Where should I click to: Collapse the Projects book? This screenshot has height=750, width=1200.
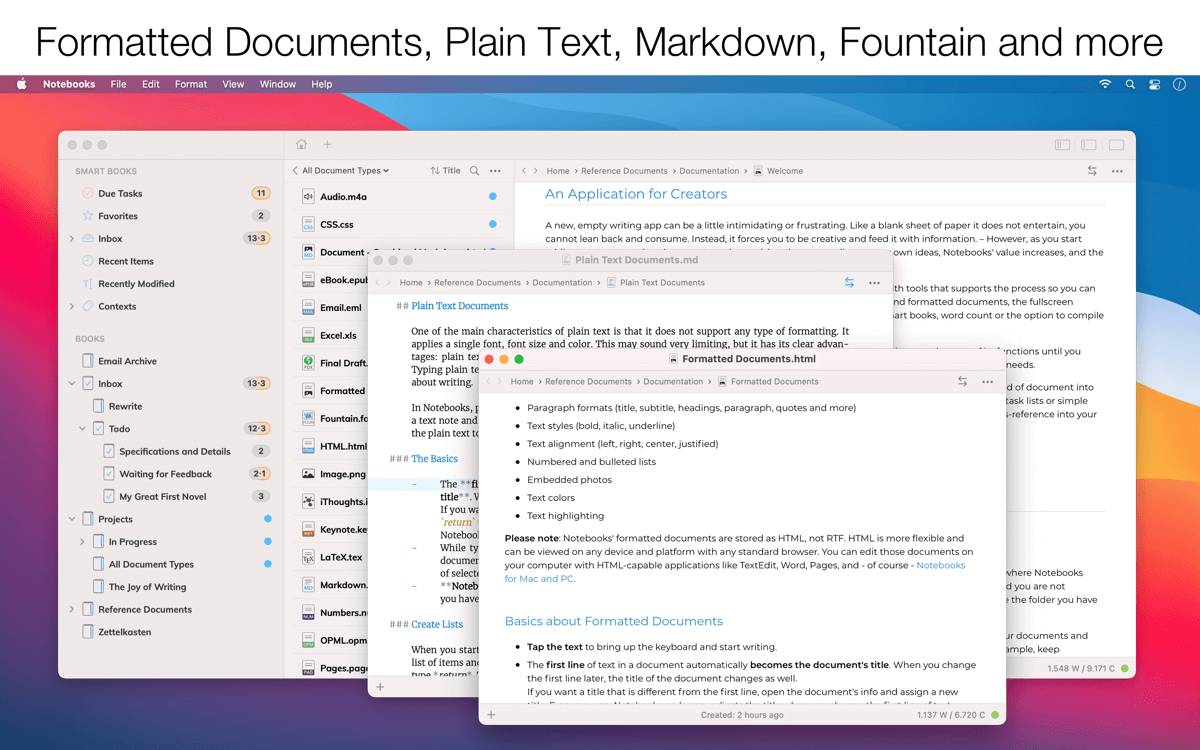(72, 519)
